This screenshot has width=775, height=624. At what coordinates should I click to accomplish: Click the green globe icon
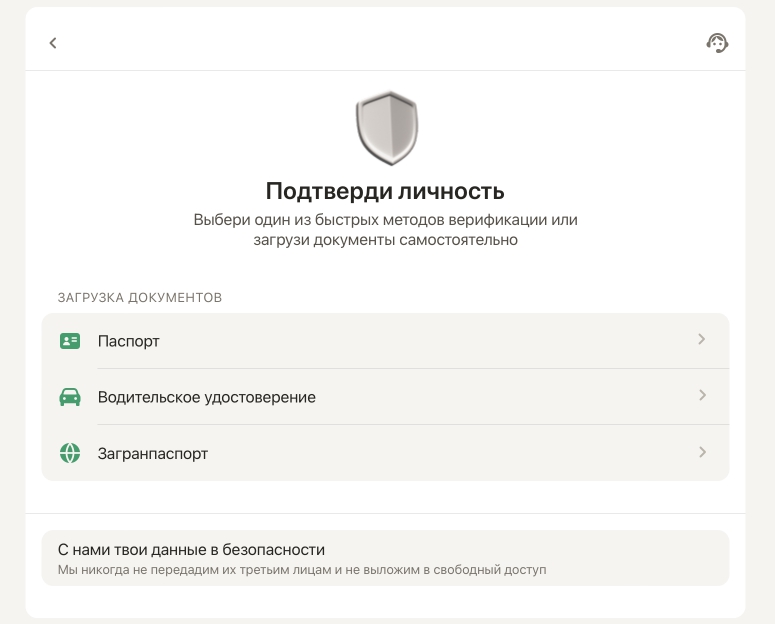70,453
